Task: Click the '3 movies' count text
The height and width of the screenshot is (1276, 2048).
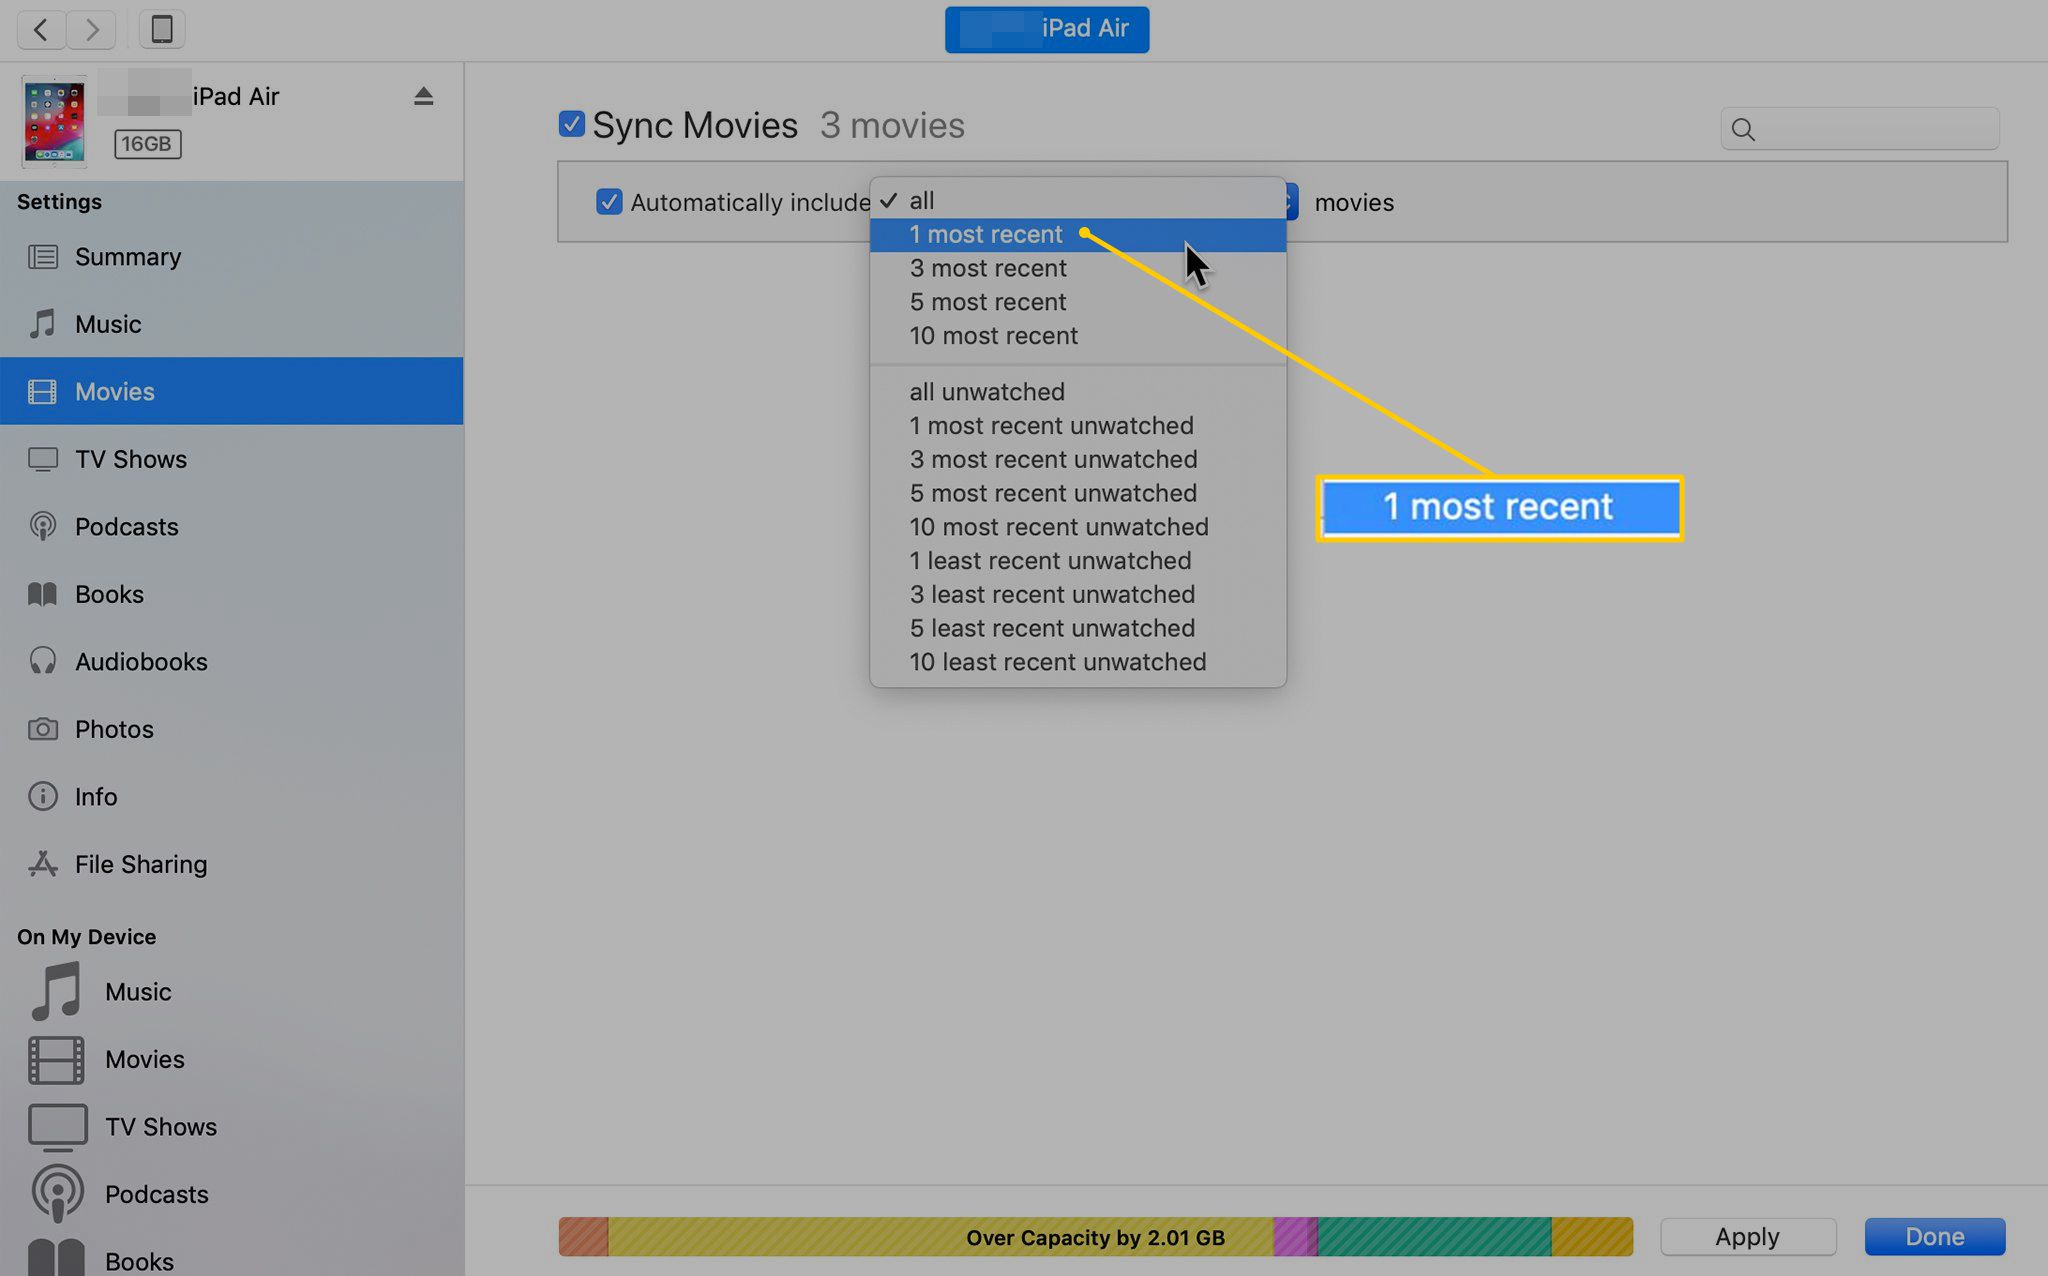Action: coord(892,126)
